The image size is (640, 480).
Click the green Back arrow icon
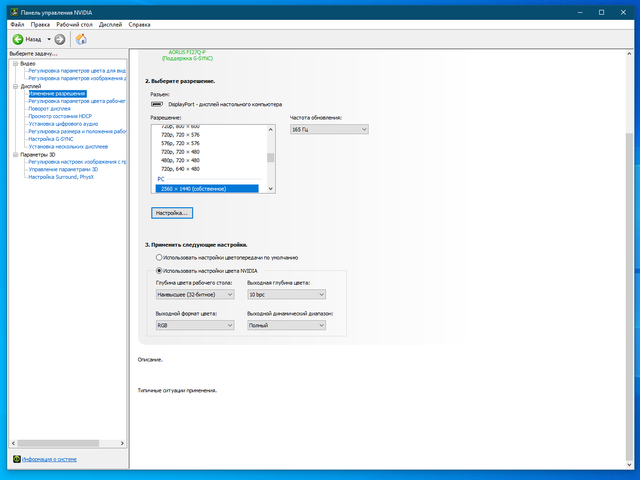coord(18,39)
